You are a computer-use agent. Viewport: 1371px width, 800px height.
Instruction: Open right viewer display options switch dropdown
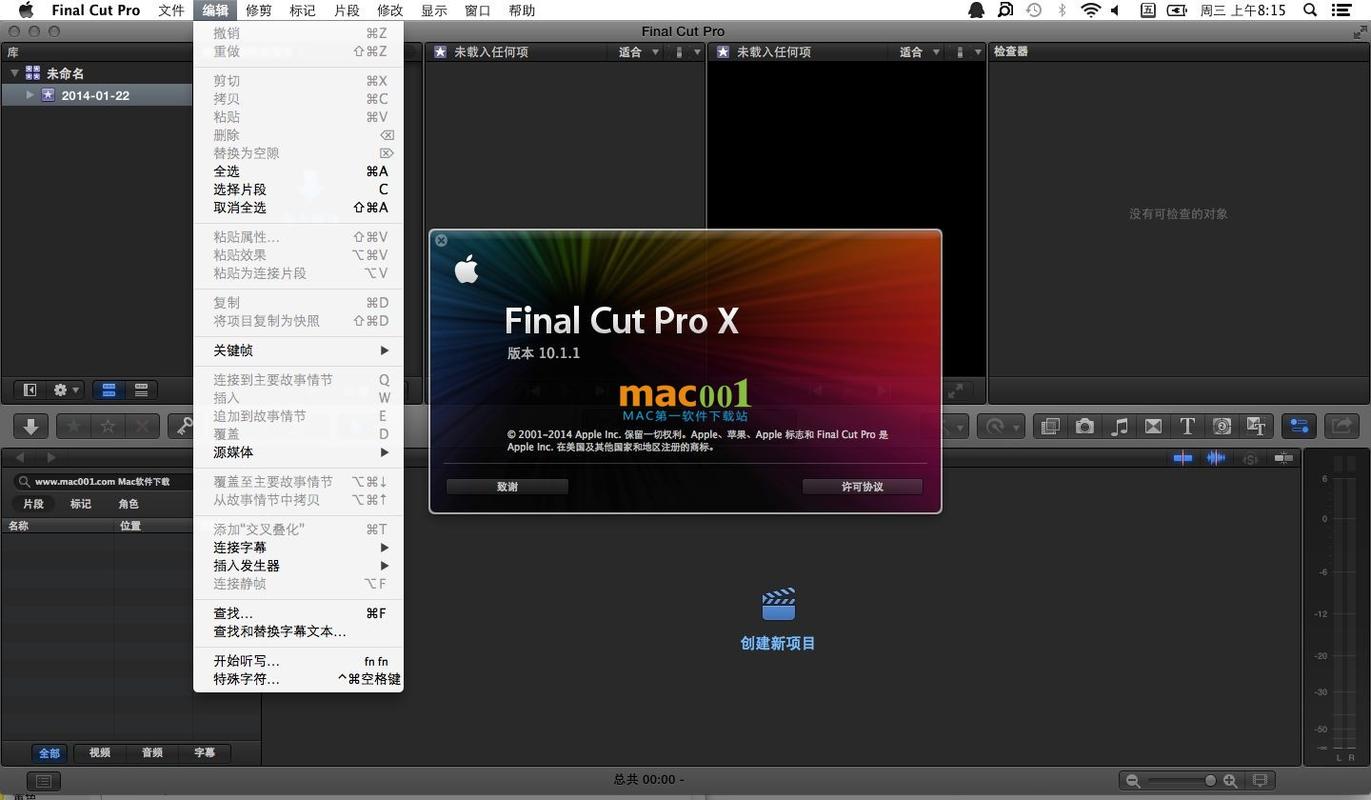point(968,52)
